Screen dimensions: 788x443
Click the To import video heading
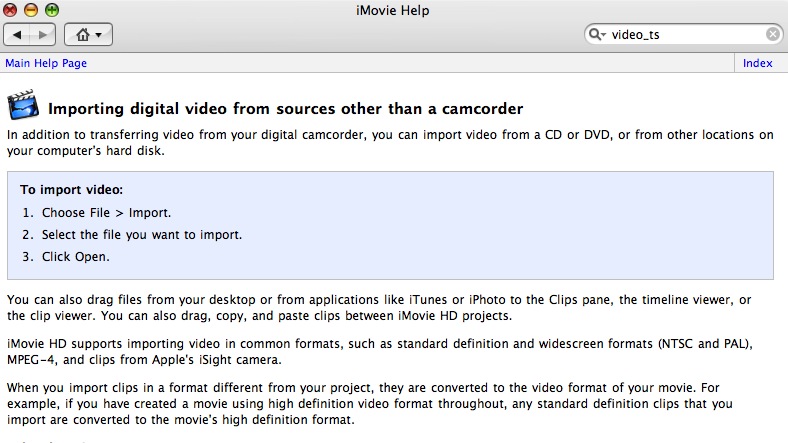point(71,190)
